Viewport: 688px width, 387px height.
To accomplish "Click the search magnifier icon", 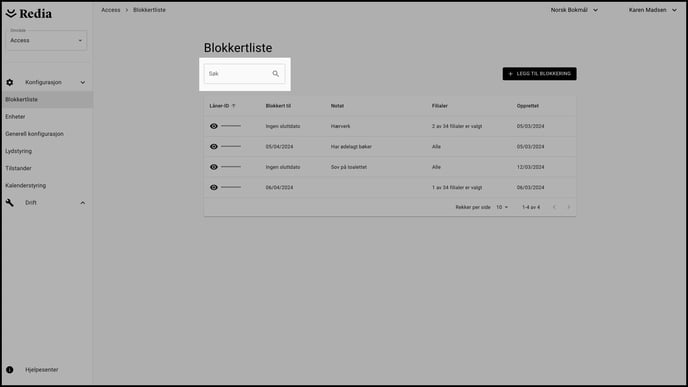I will (276, 74).
